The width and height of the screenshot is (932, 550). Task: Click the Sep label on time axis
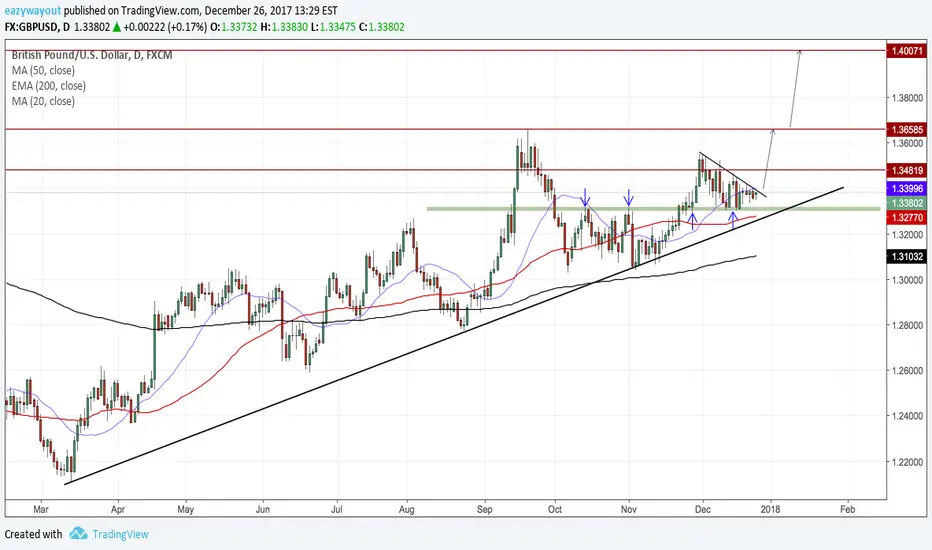pyautogui.click(x=485, y=510)
